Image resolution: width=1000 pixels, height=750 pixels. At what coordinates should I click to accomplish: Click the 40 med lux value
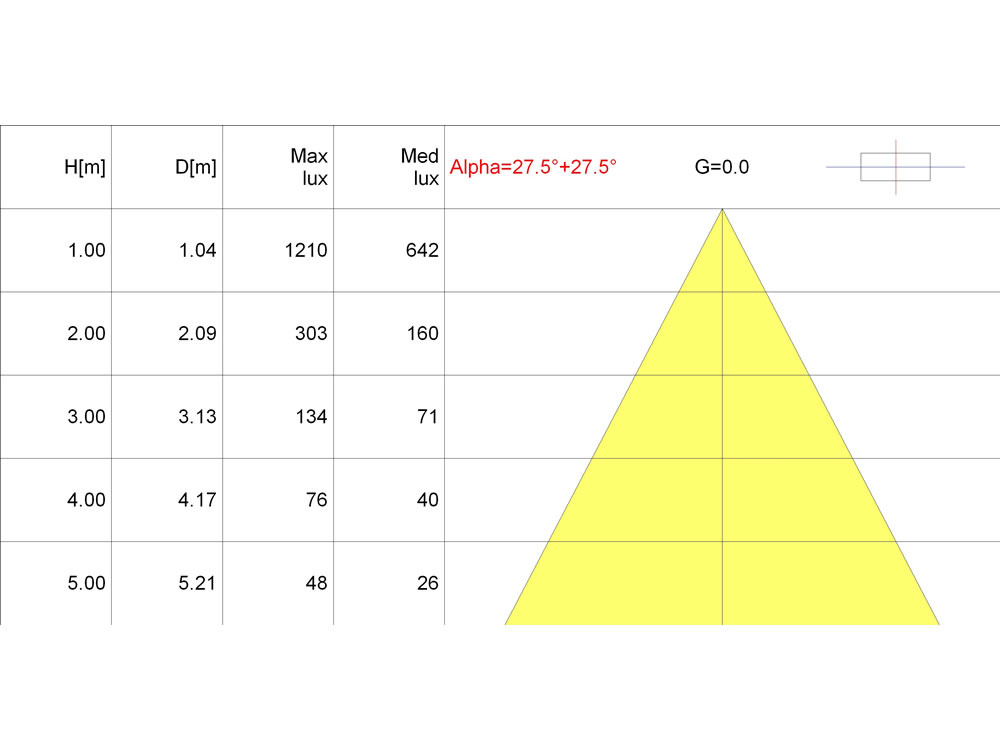[428, 500]
